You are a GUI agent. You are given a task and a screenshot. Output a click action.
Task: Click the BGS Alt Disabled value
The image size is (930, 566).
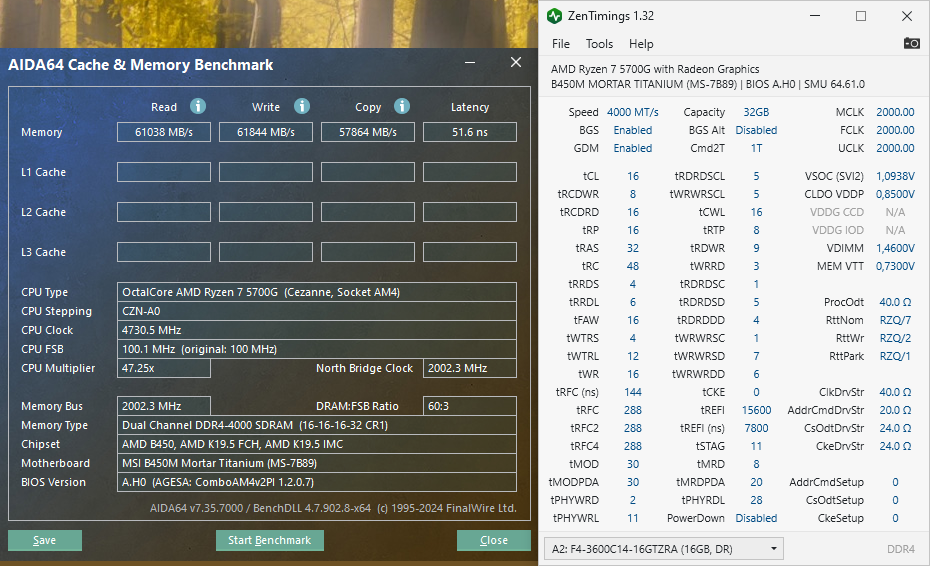coord(756,130)
